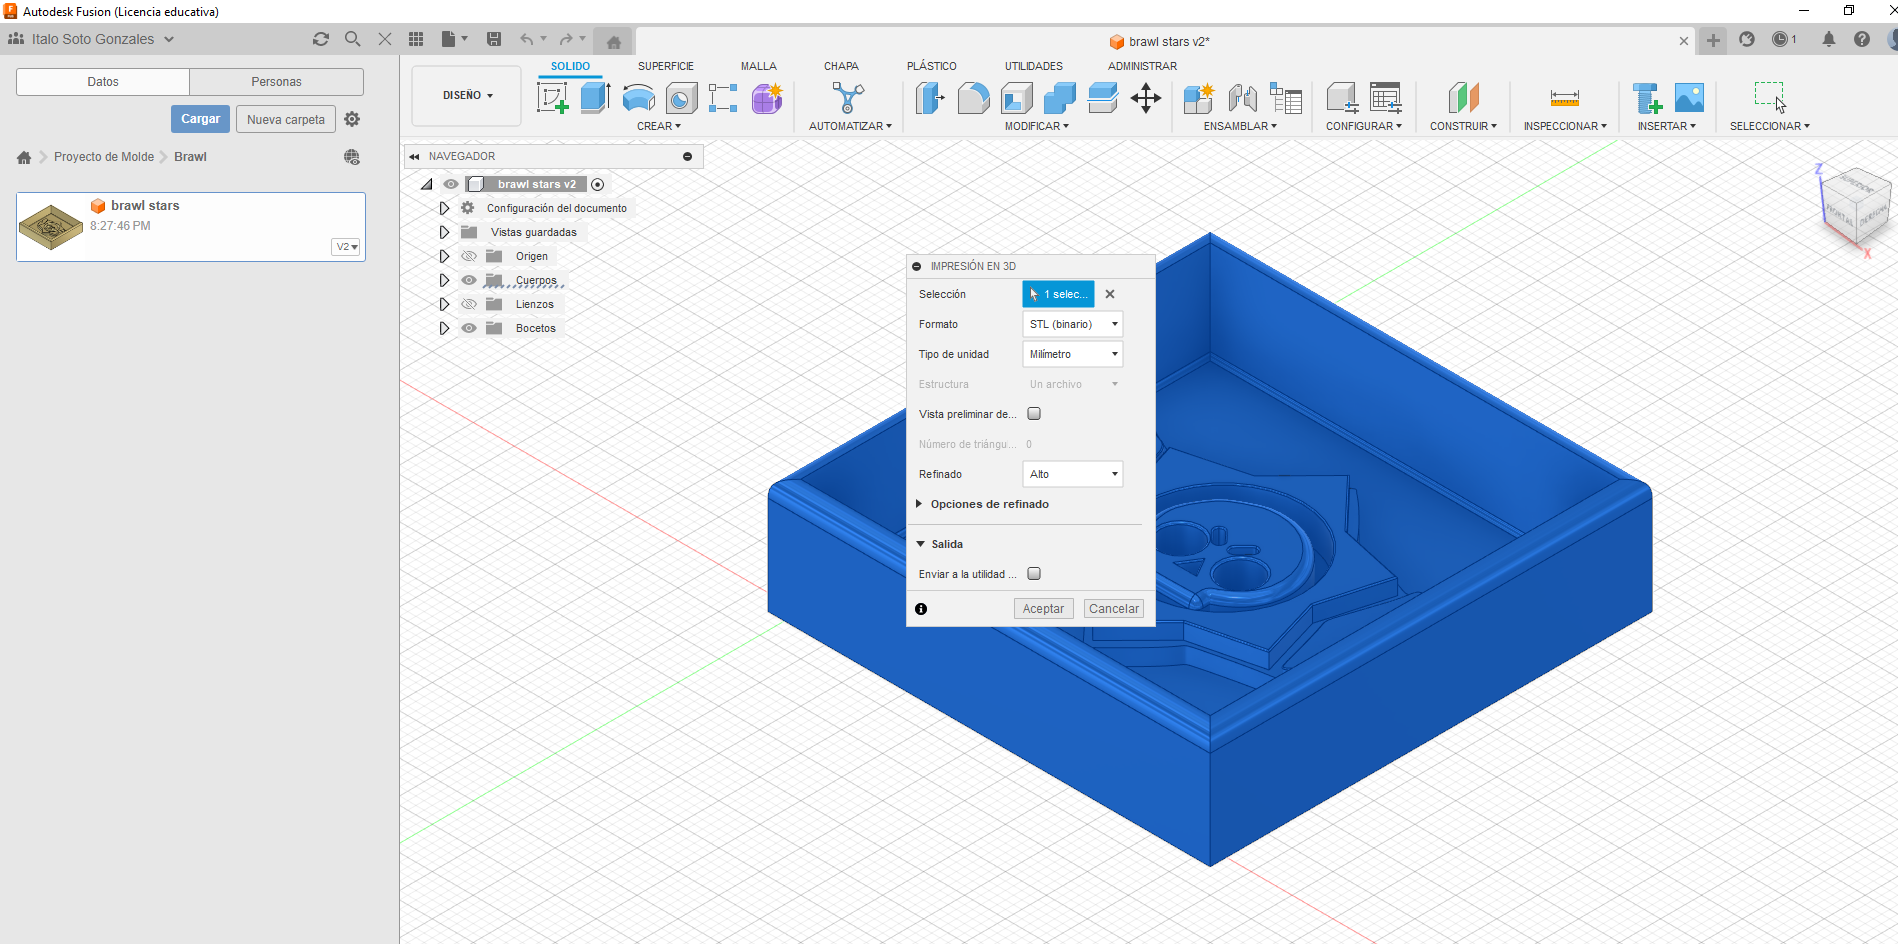Click the ViewCube navigation cube
The width and height of the screenshot is (1898, 944).
click(1856, 209)
